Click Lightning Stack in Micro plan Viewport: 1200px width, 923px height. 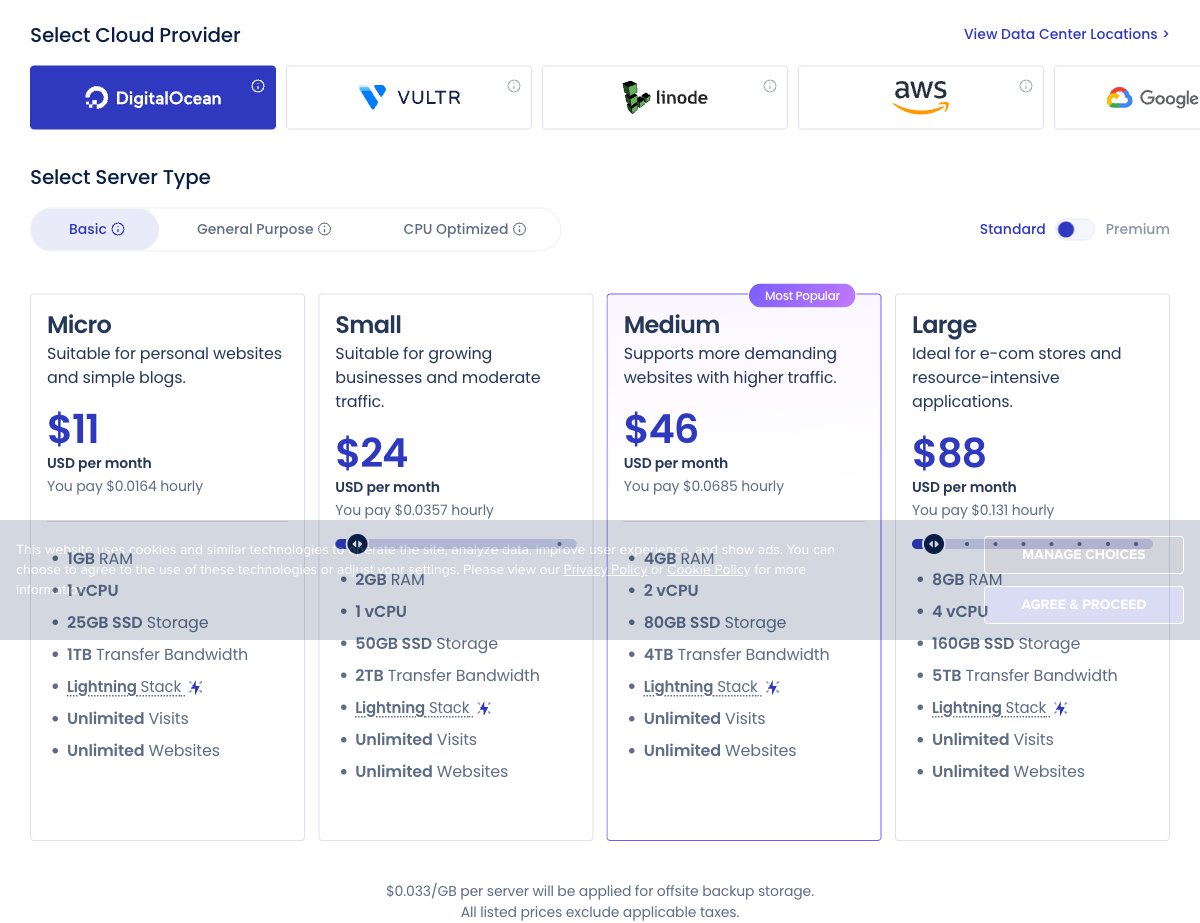click(x=124, y=687)
